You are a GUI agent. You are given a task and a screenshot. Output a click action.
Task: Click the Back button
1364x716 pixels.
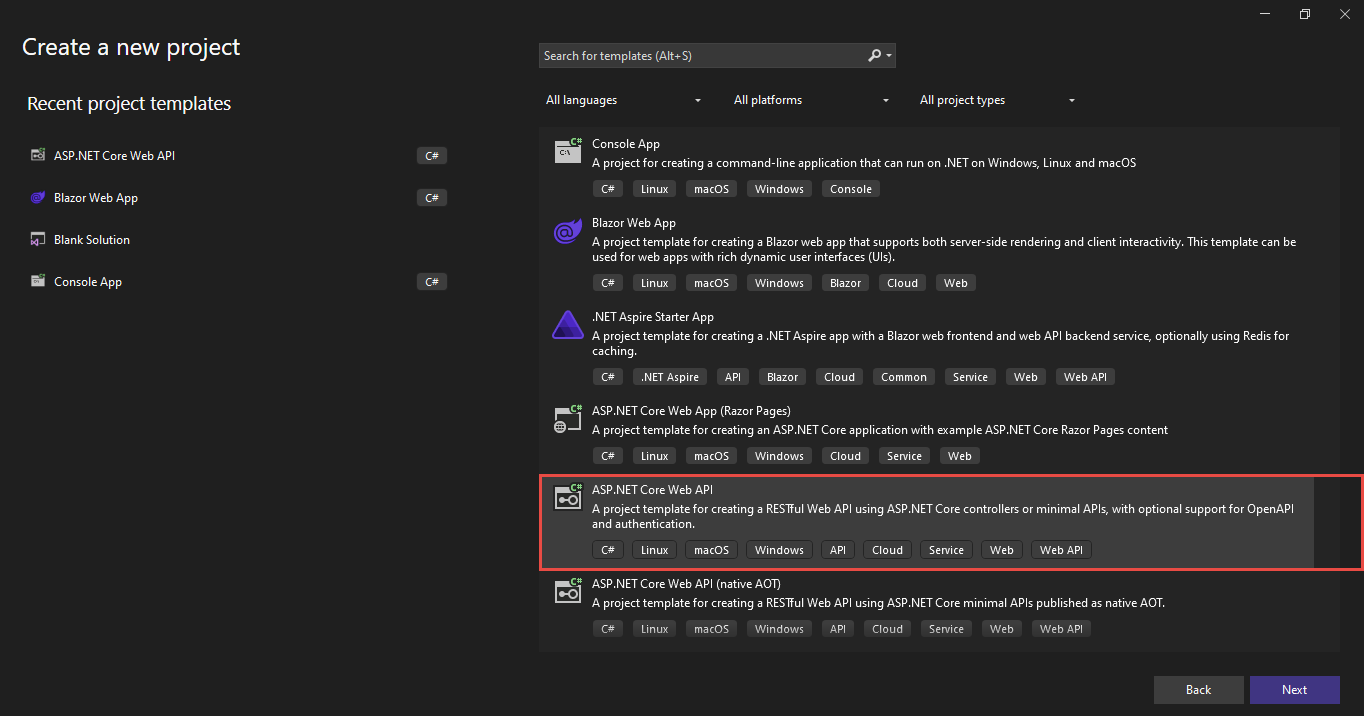[1198, 689]
